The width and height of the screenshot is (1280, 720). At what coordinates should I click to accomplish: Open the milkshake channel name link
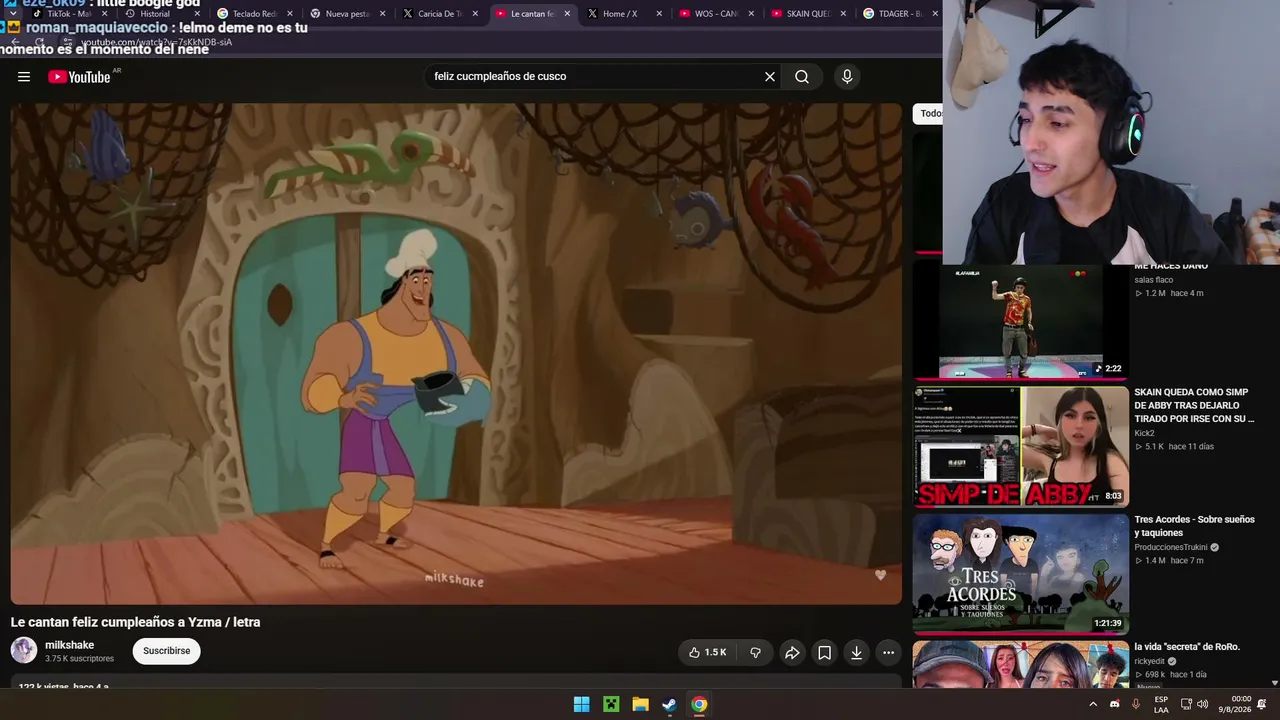tap(69, 645)
